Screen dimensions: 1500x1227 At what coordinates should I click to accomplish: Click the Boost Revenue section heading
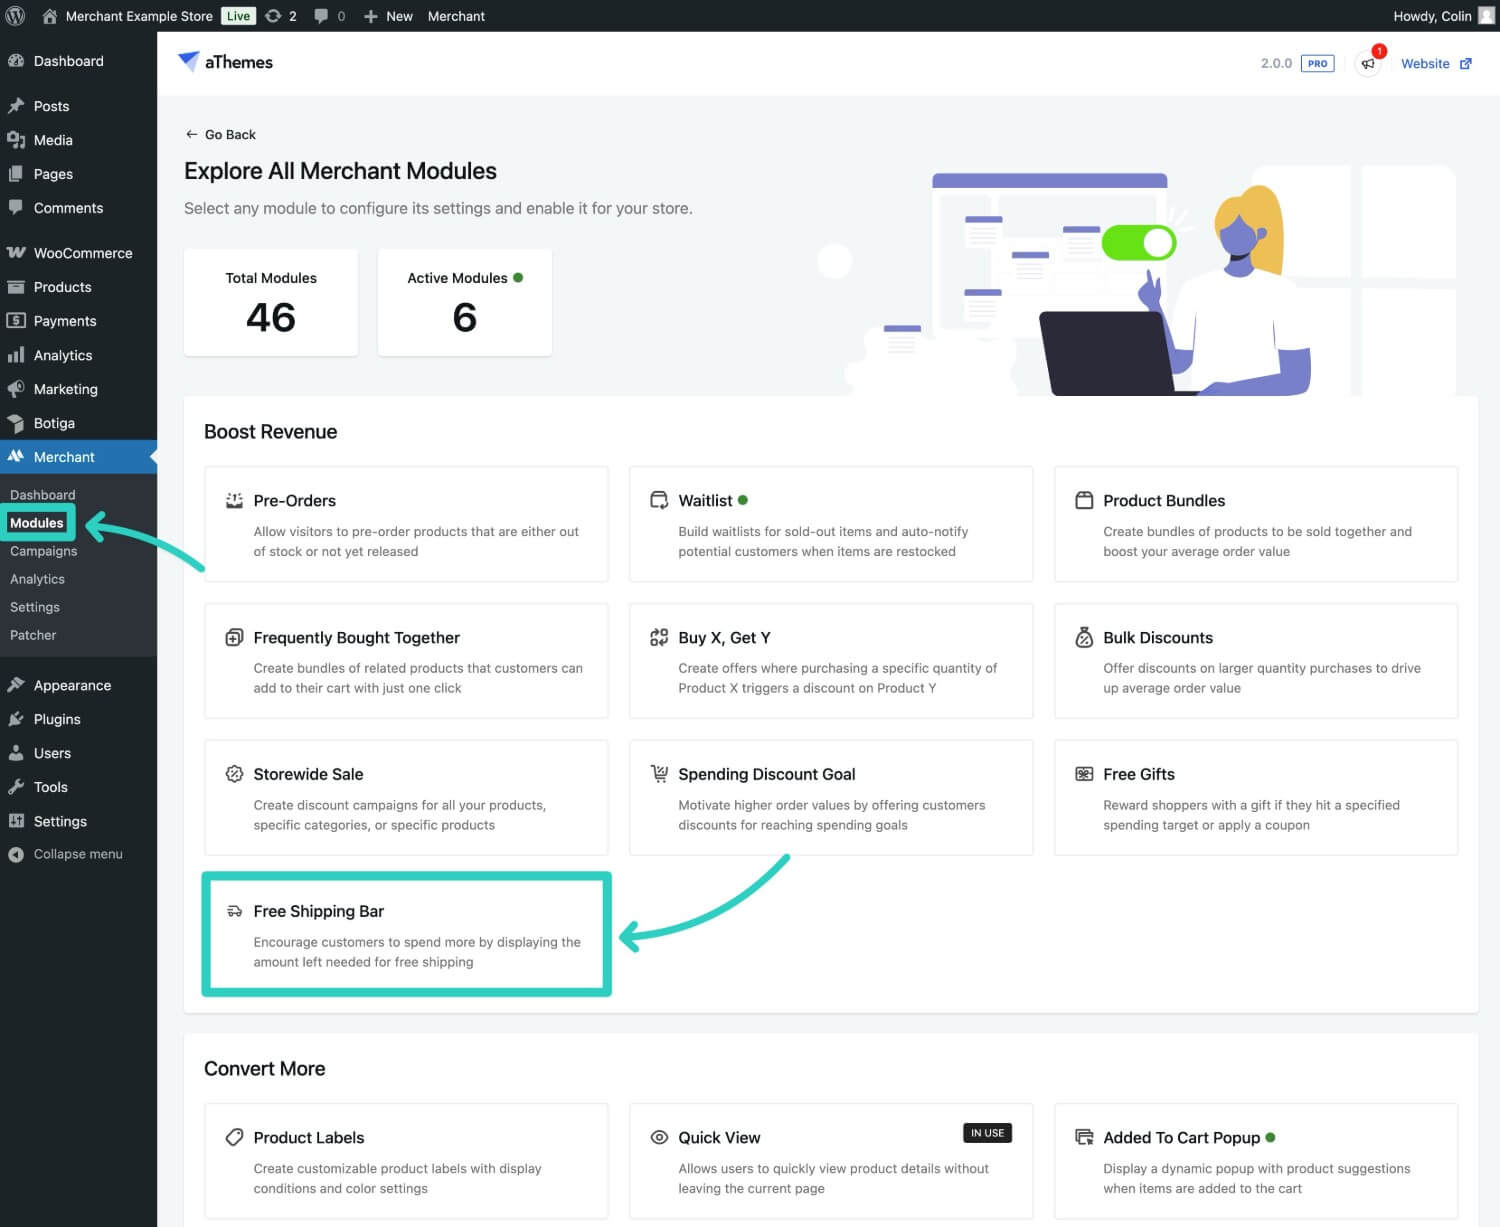click(271, 432)
